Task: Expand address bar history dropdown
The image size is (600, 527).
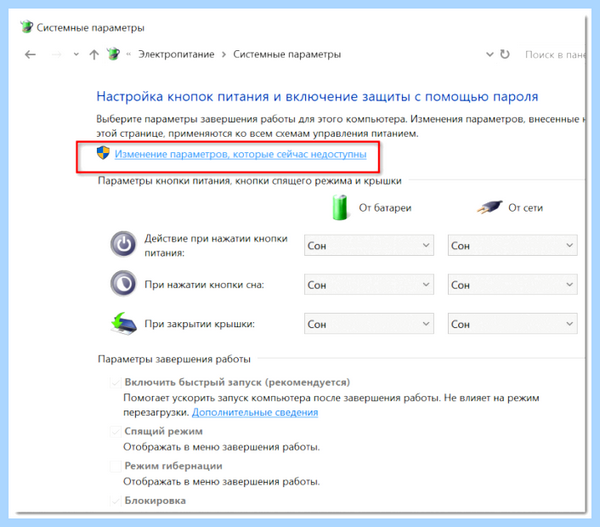Action: pos(489,54)
